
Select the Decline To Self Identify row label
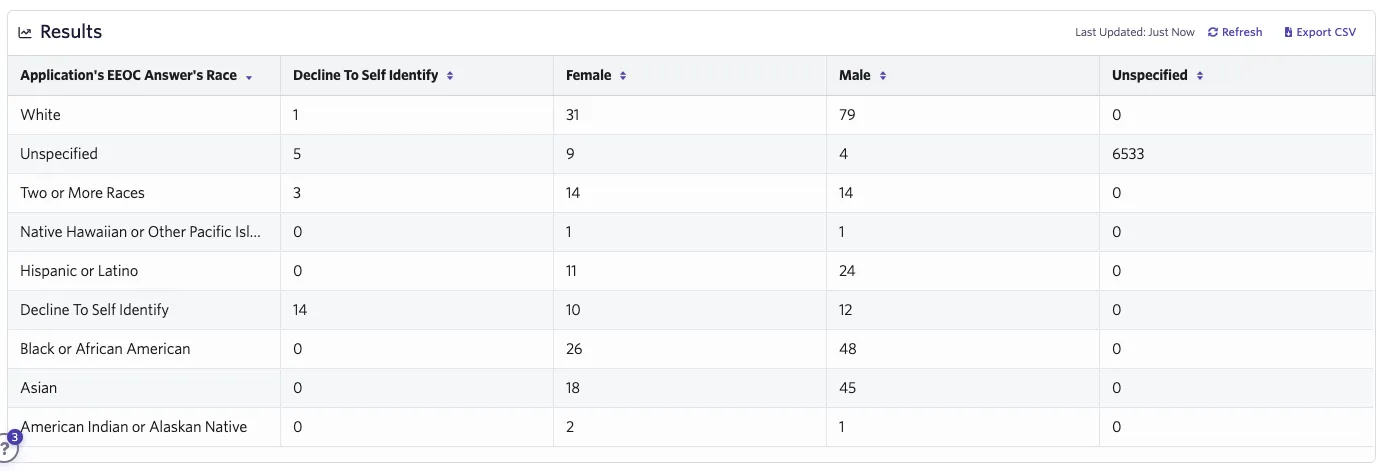[94, 310]
